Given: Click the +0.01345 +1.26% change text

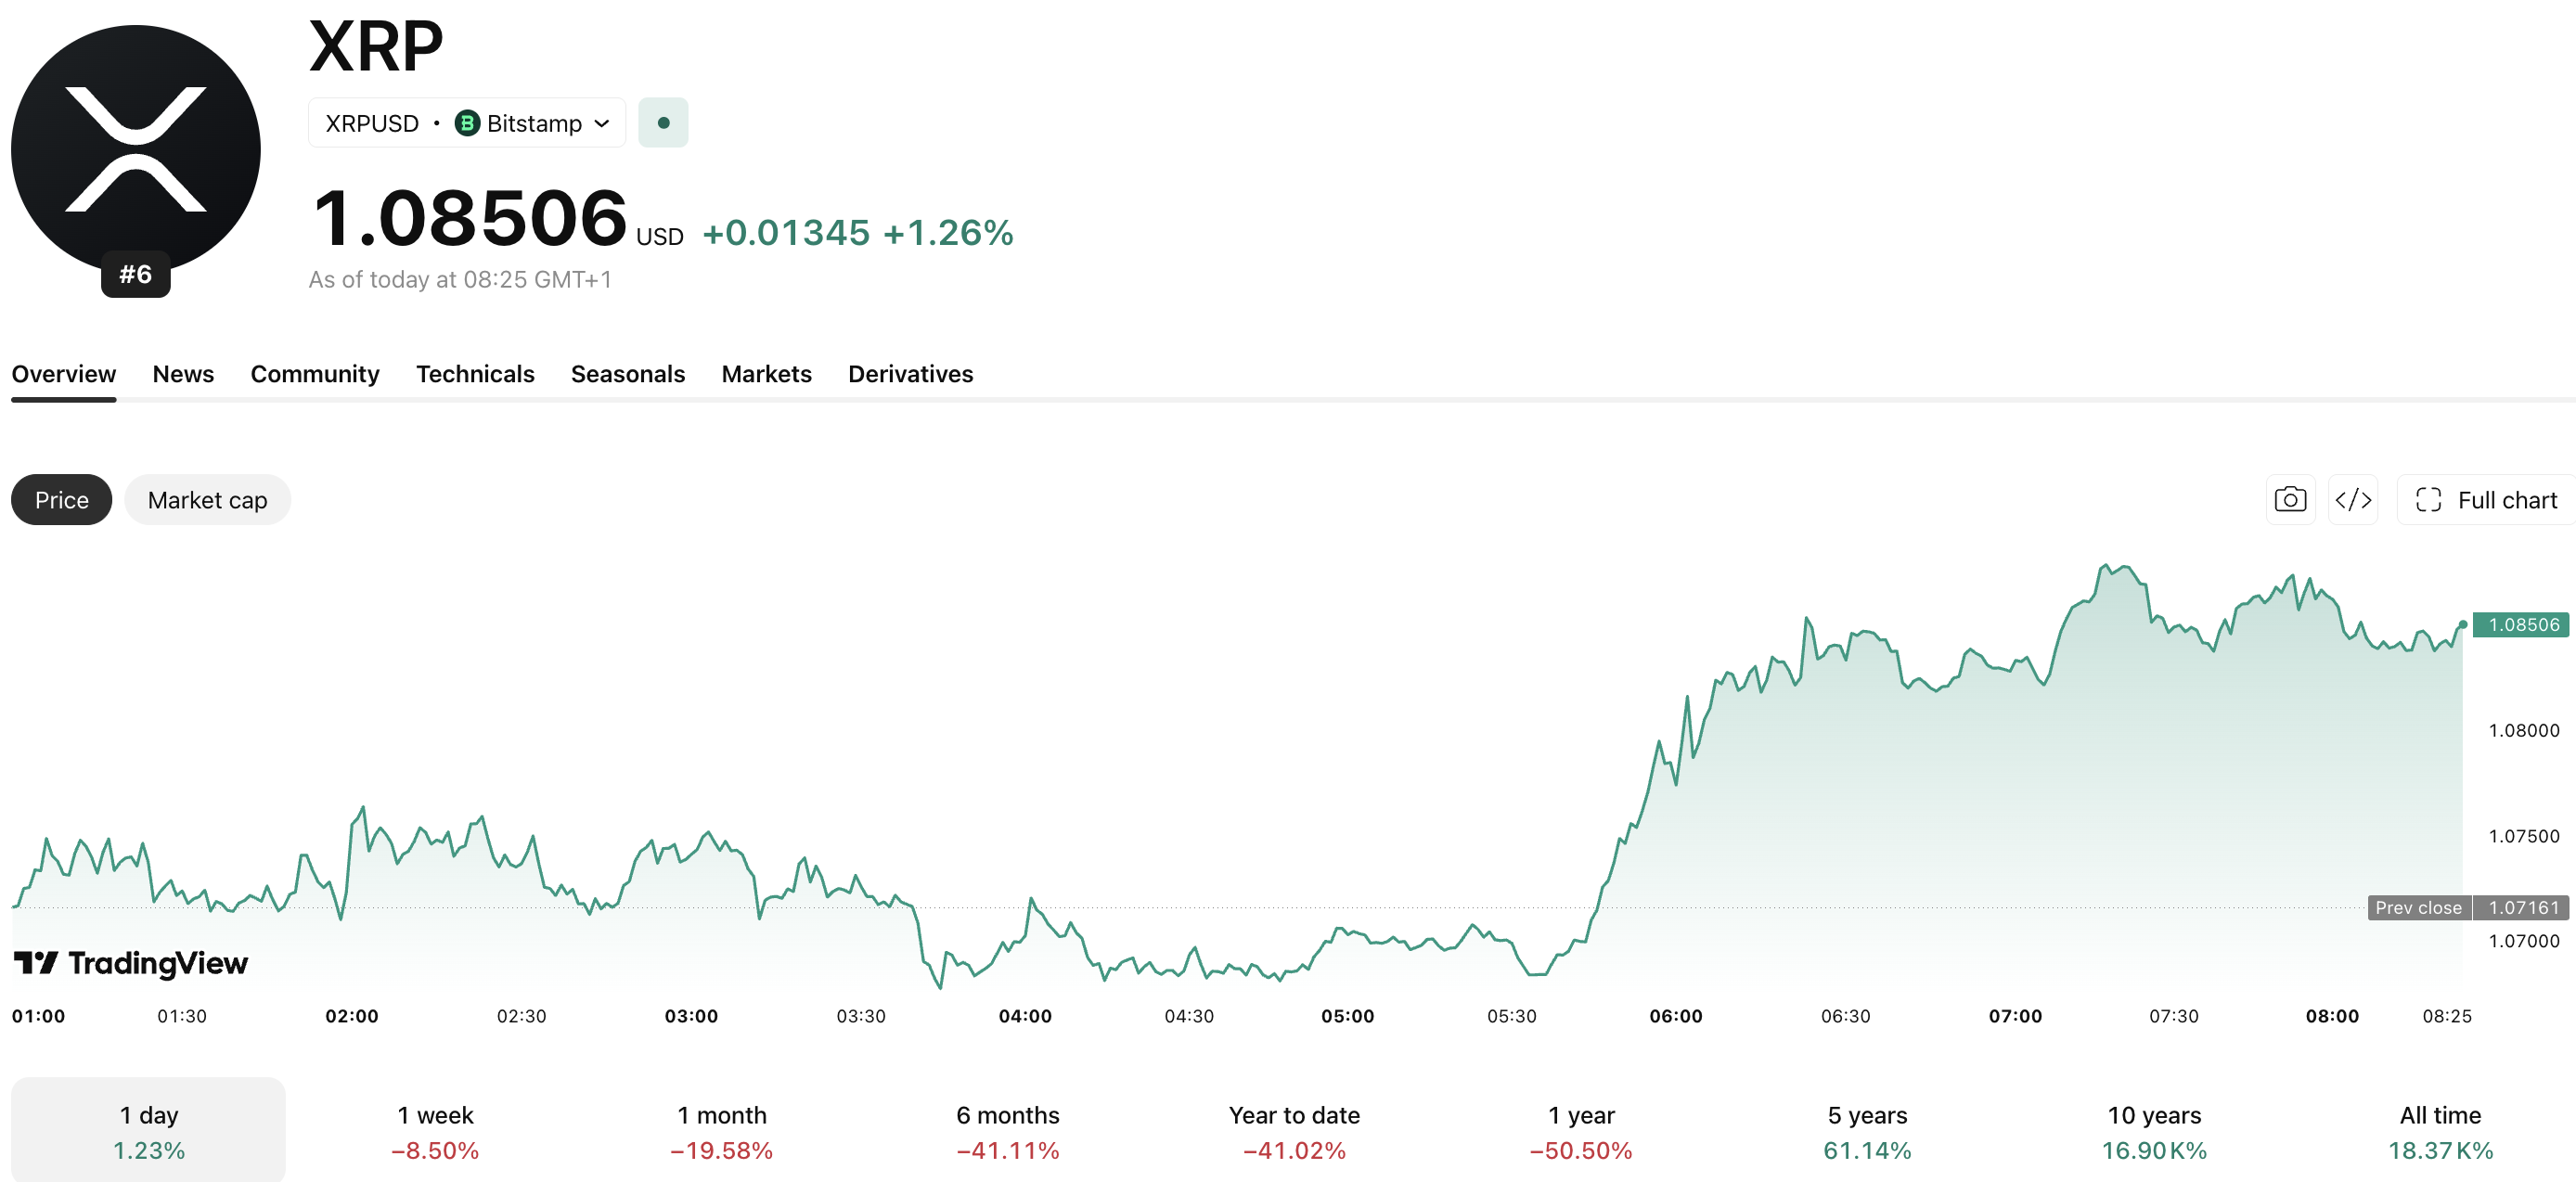Looking at the screenshot, I should tap(858, 233).
